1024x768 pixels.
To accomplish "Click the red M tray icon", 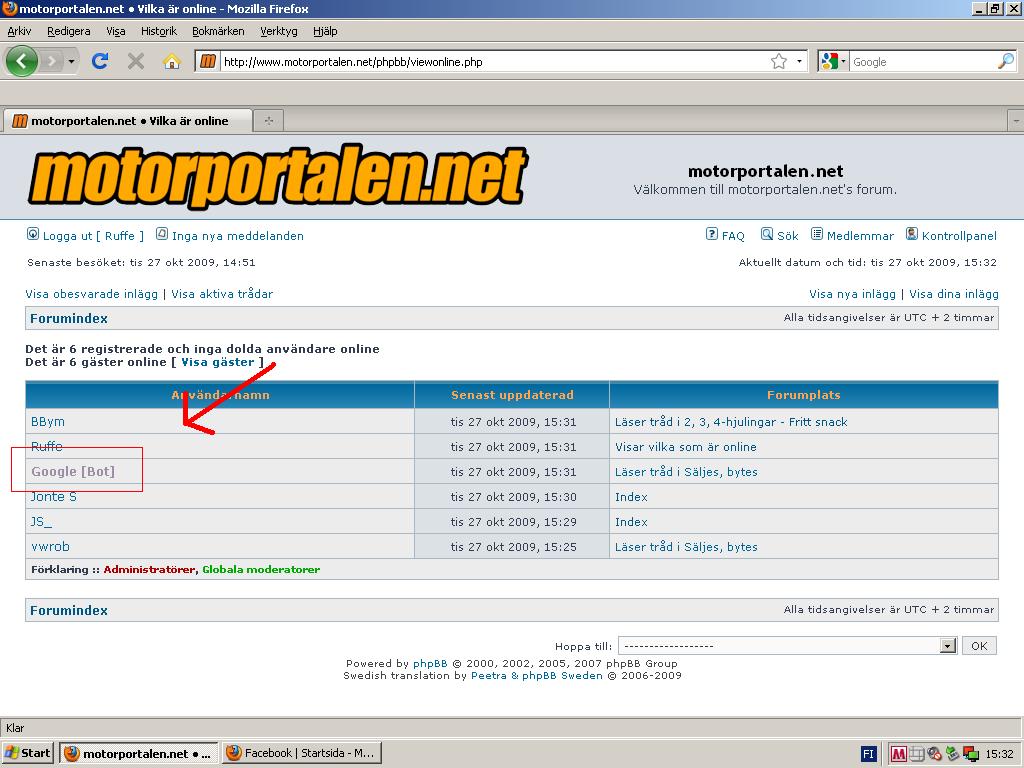I will (899, 754).
